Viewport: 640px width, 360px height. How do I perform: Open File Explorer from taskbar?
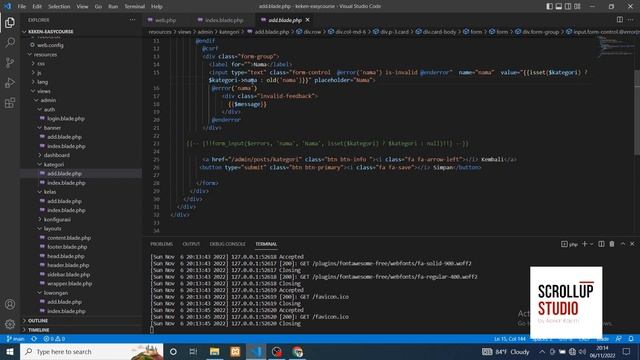(215, 351)
